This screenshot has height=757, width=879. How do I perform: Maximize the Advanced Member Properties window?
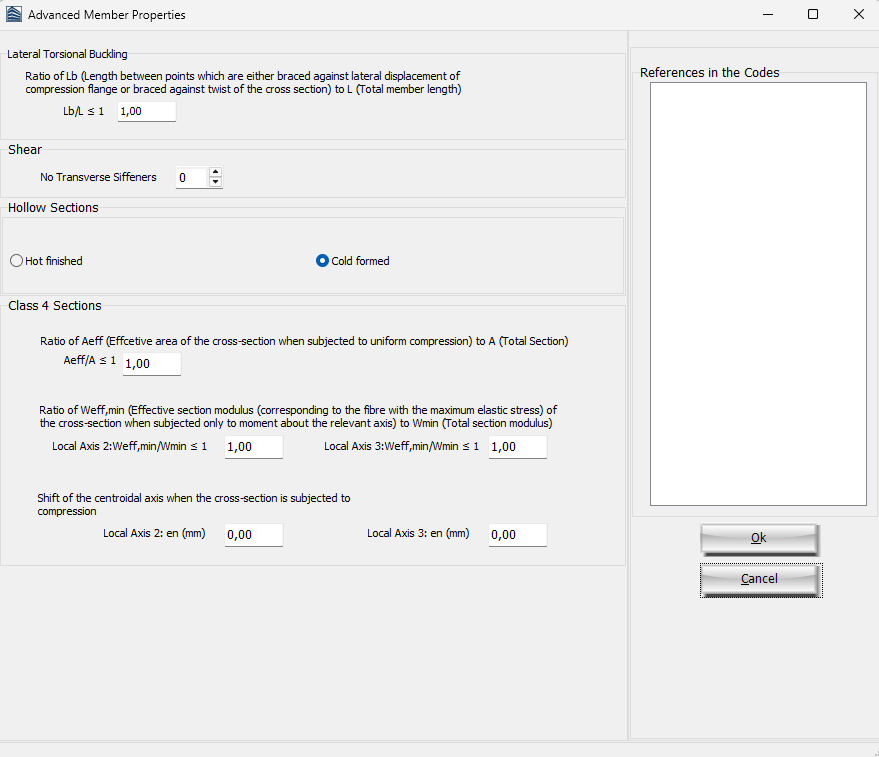click(x=813, y=15)
